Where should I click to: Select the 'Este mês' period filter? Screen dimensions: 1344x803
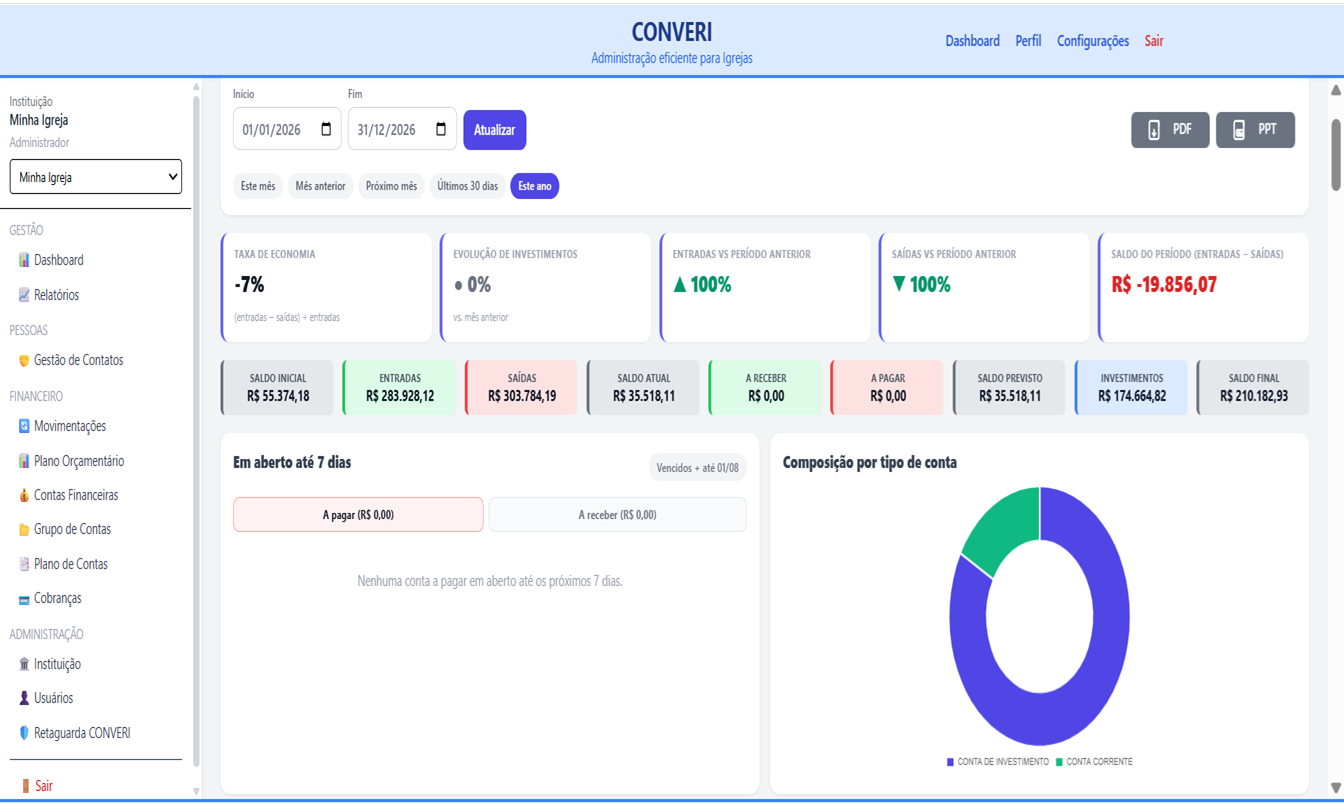pos(258,186)
